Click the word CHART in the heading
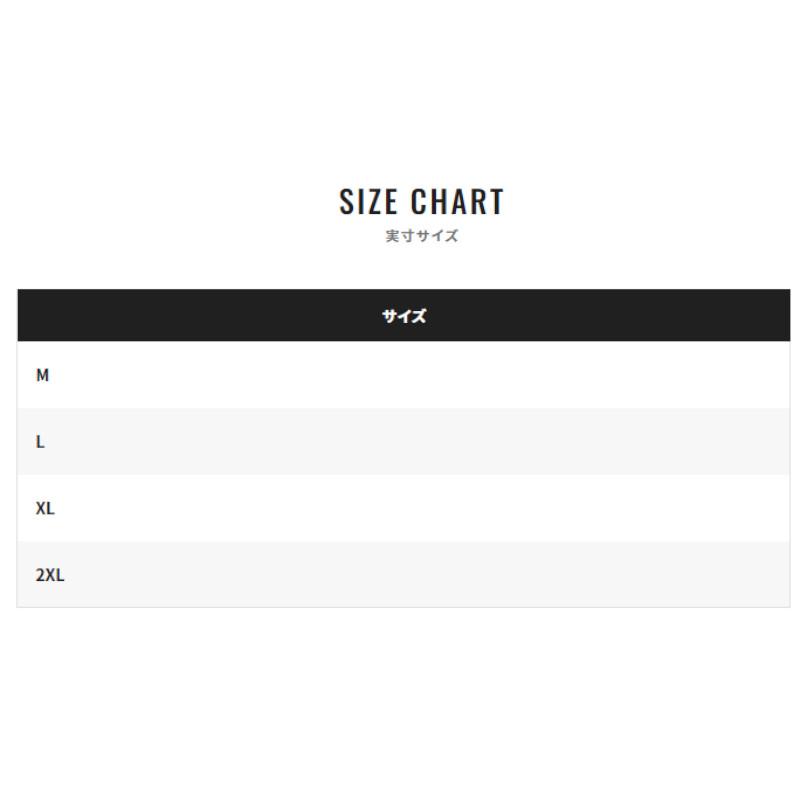 point(458,202)
